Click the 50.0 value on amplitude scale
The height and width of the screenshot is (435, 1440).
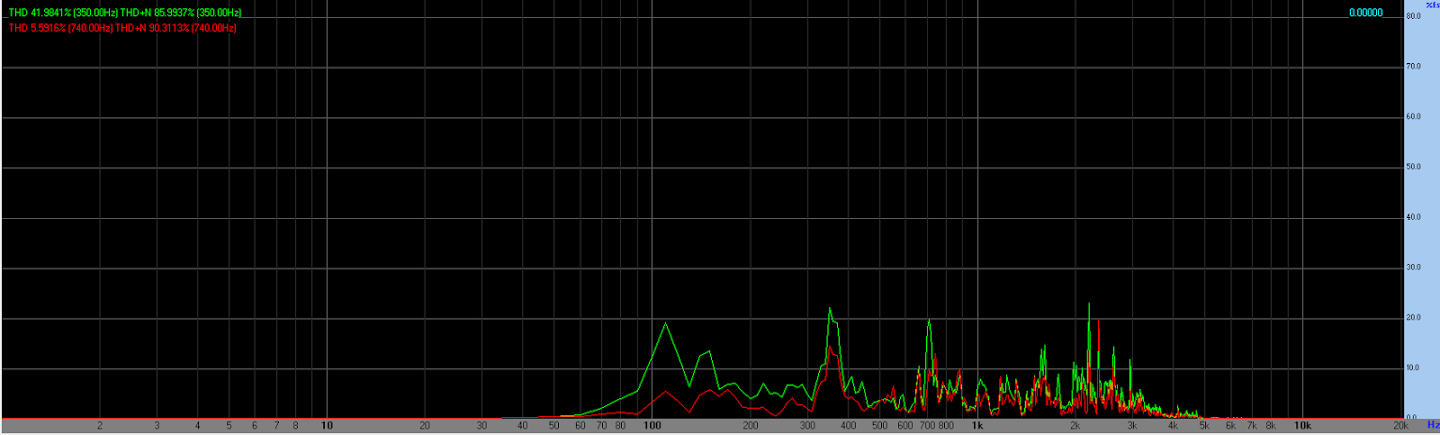pos(1414,167)
